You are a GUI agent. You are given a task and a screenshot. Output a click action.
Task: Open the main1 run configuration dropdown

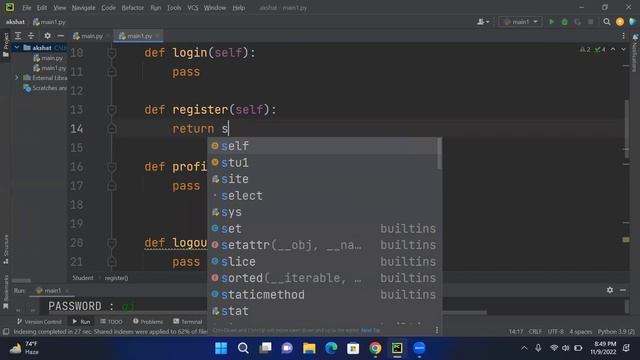[x=520, y=22]
